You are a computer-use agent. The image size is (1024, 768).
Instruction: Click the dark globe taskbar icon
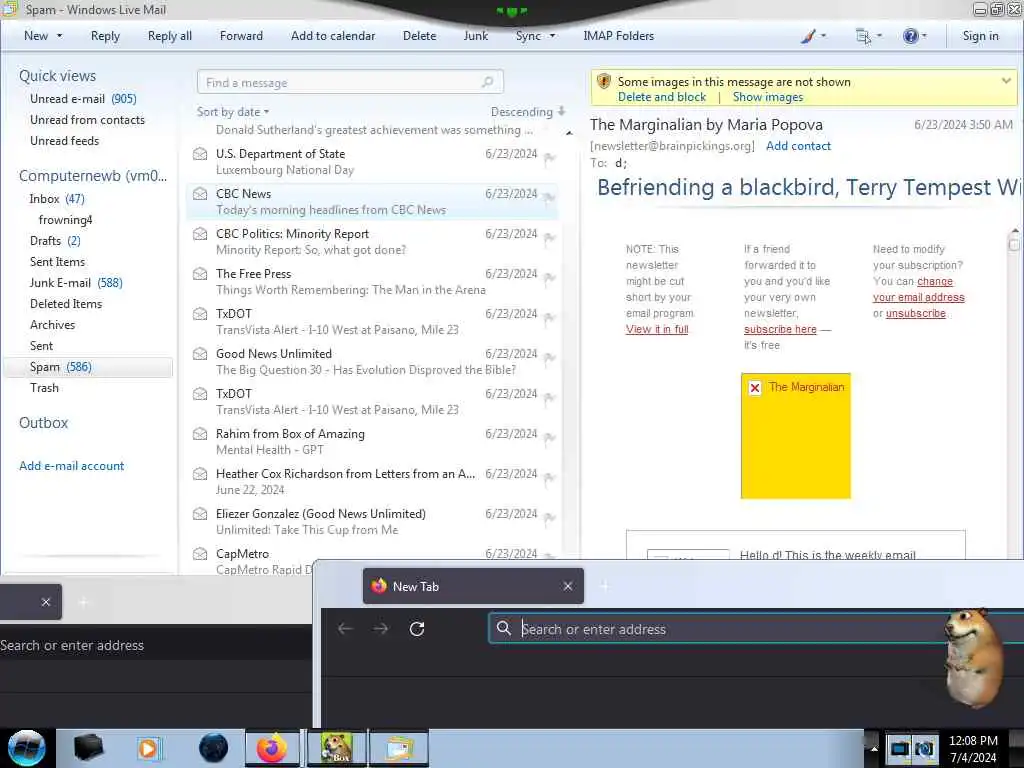(214, 748)
